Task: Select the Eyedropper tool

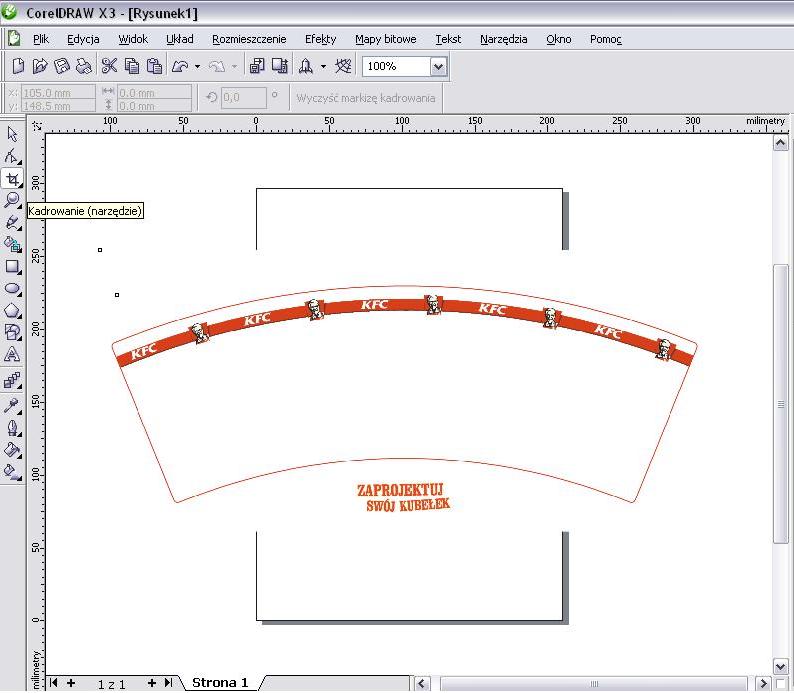Action: point(12,405)
